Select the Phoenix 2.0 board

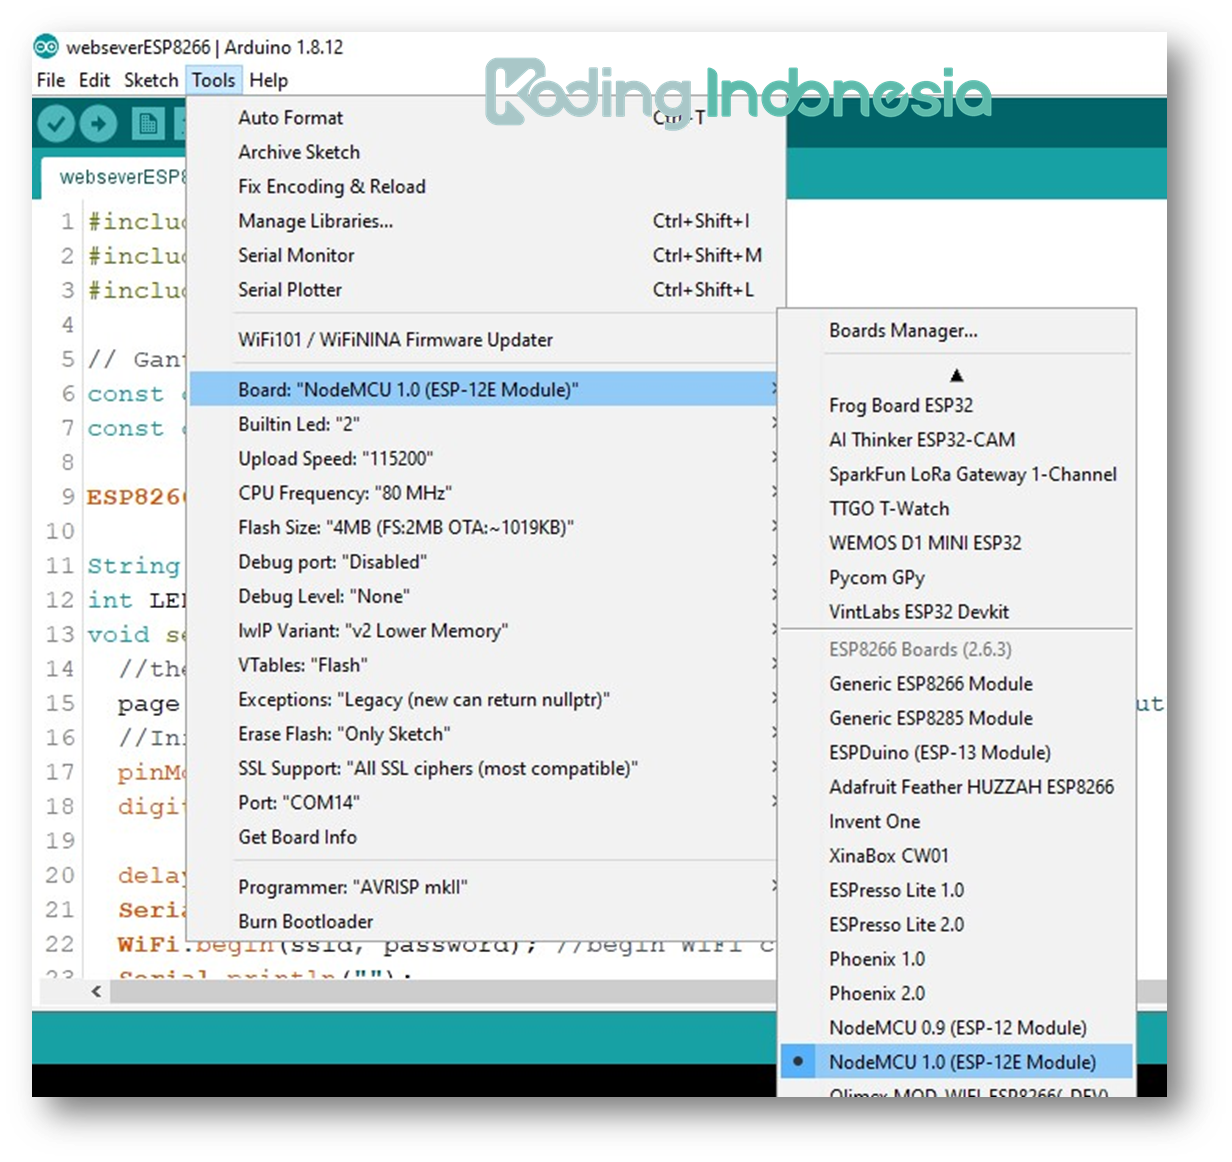(957, 993)
